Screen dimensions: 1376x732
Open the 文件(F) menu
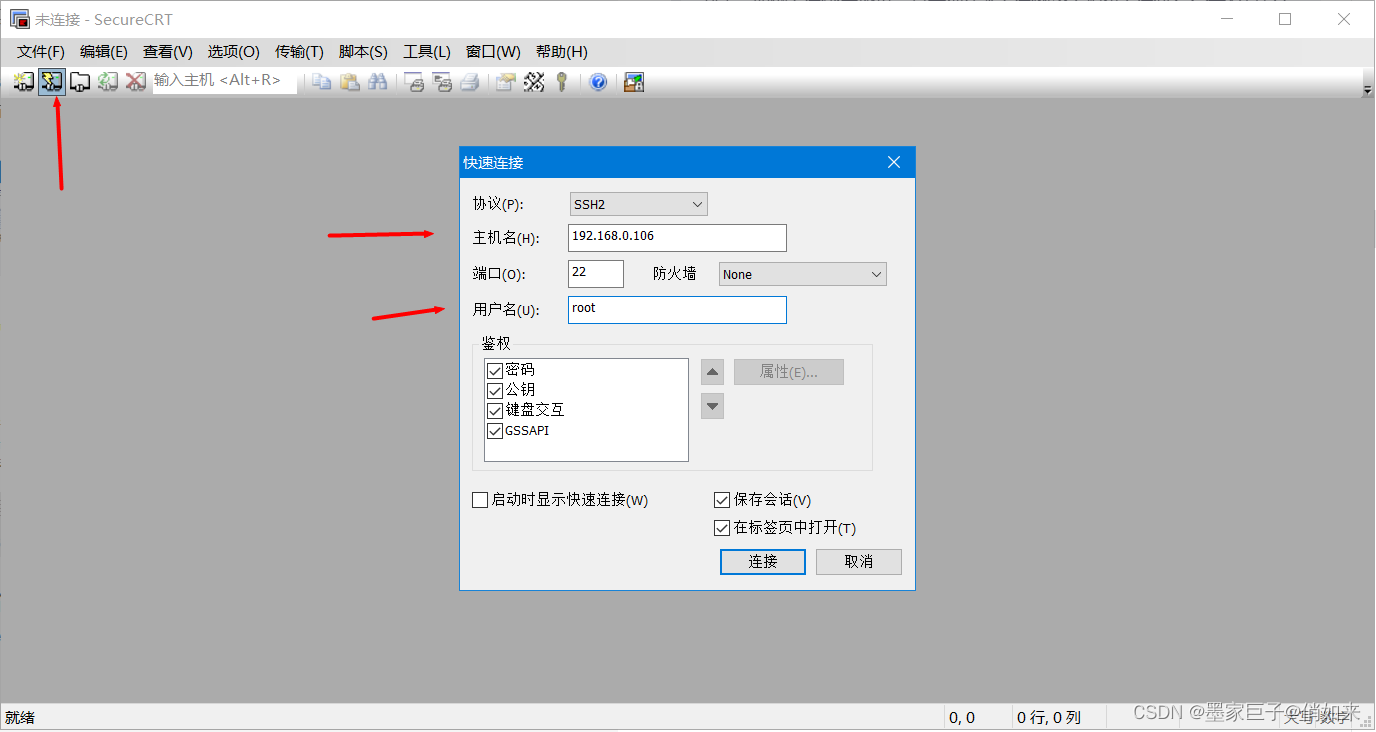point(41,52)
